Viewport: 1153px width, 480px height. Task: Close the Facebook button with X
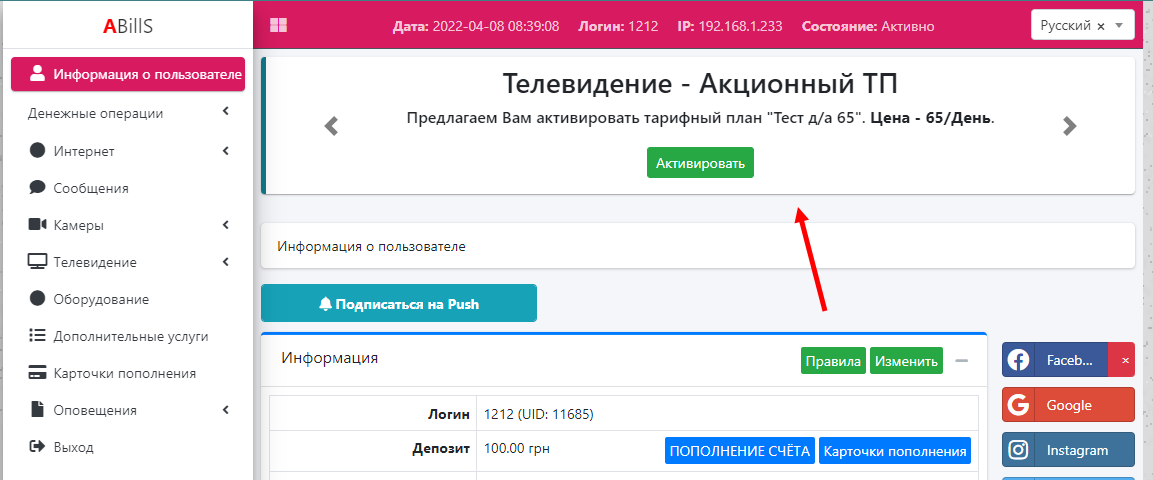pos(1125,360)
